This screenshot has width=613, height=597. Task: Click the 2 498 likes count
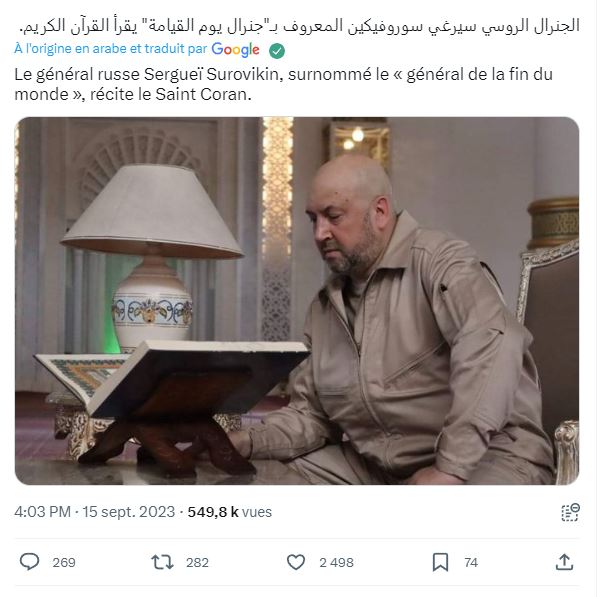pos(336,563)
